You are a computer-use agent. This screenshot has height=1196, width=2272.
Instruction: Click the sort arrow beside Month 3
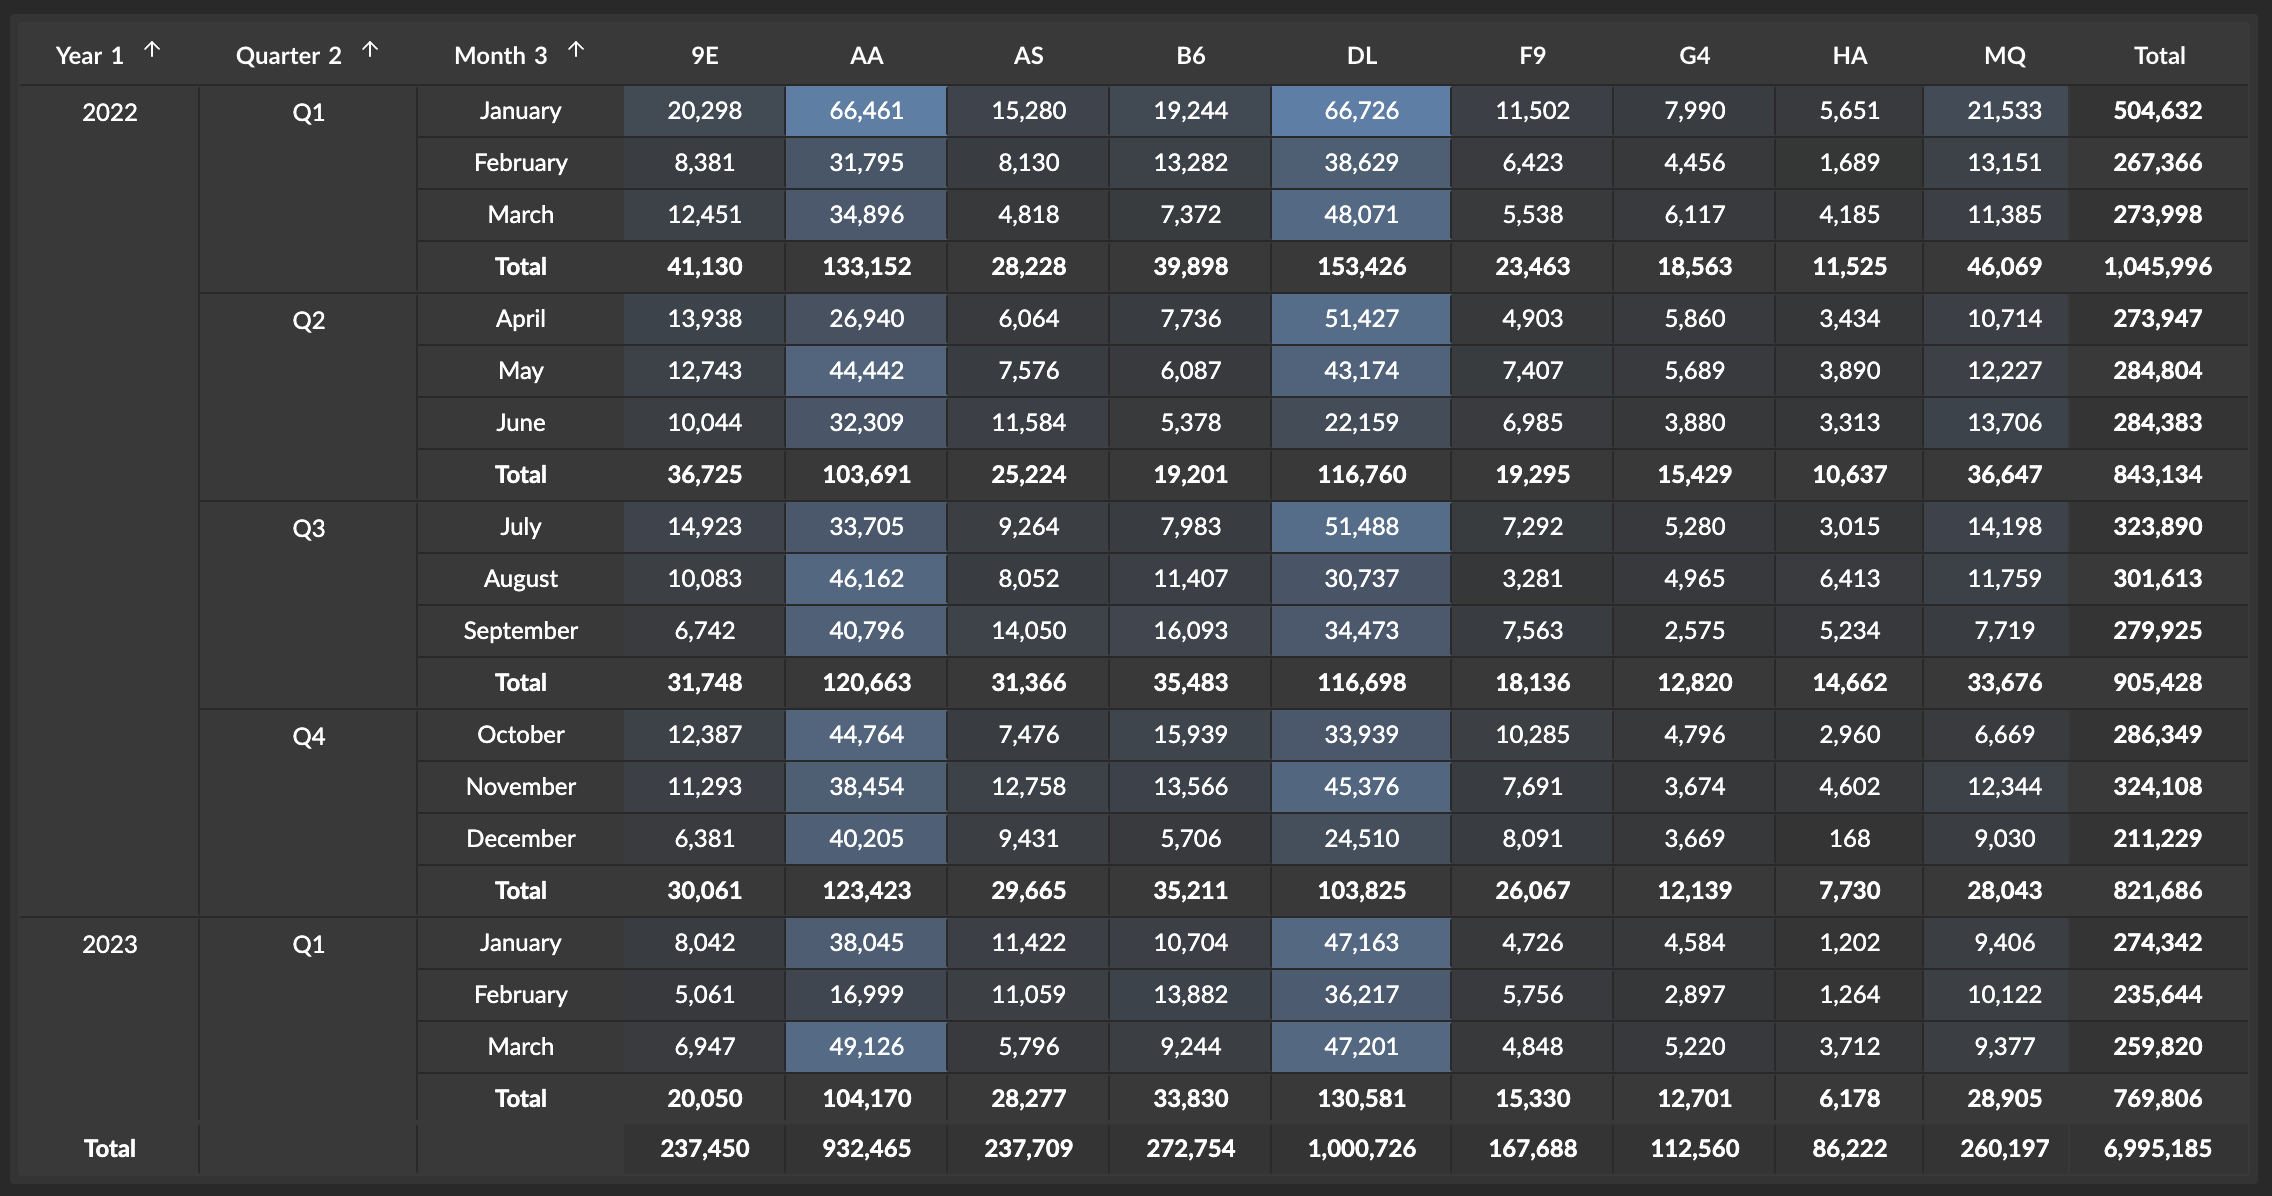[576, 49]
